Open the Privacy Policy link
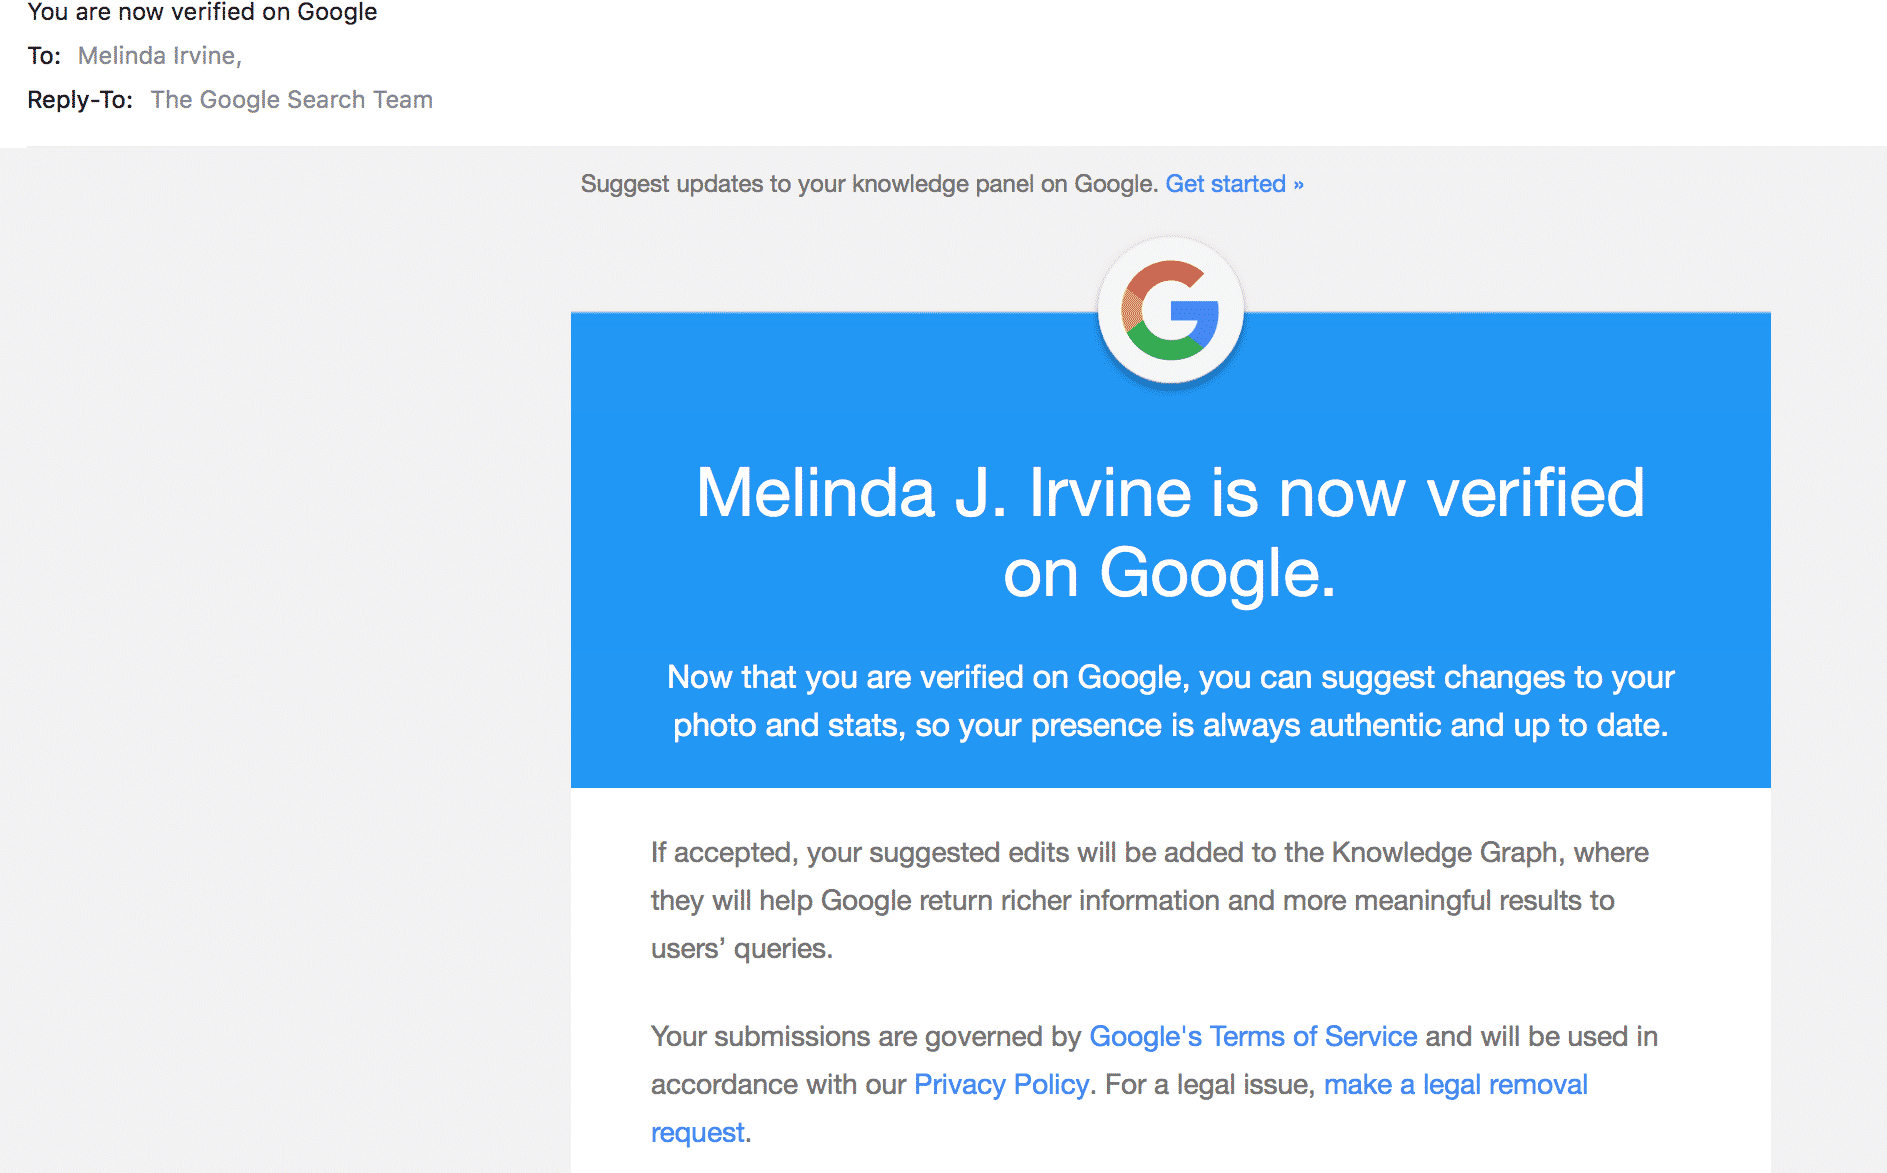Viewport: 1887px width, 1173px height. (x=1000, y=1083)
